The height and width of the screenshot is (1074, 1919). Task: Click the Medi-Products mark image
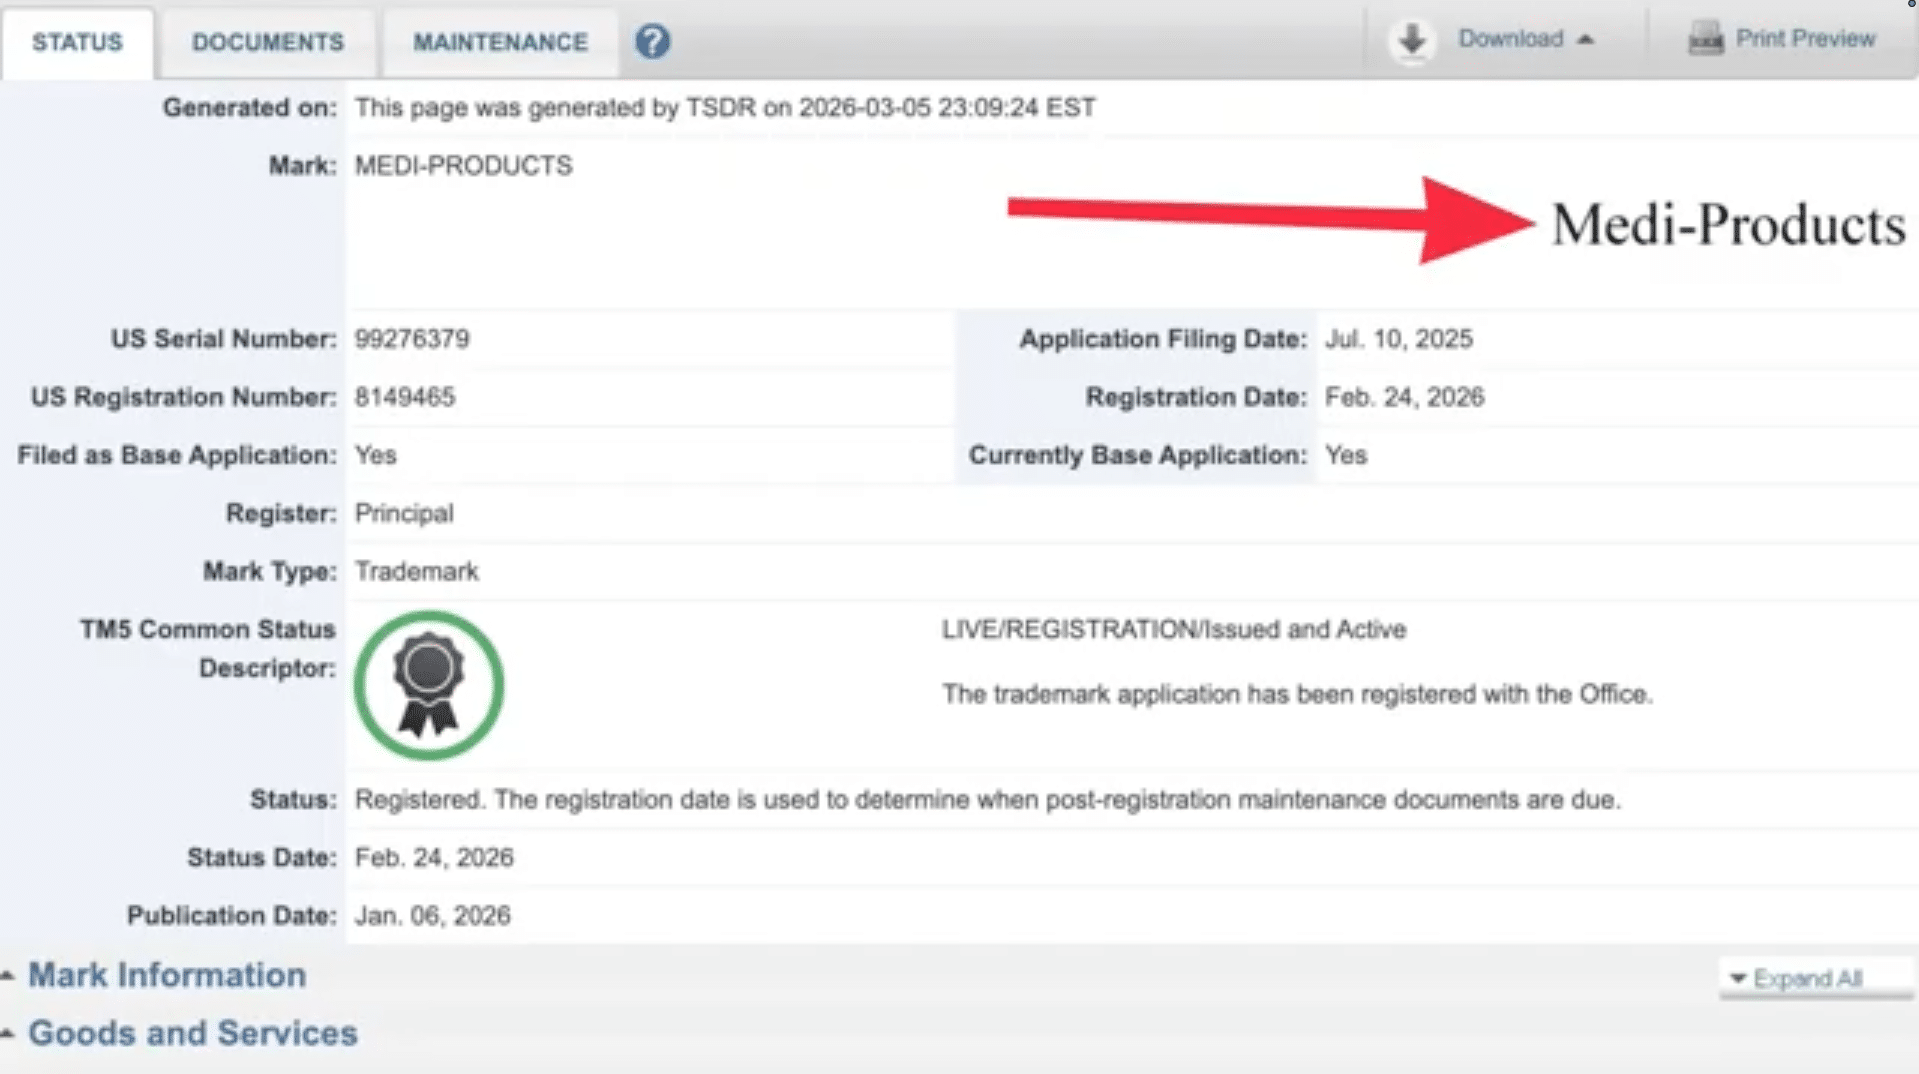point(1727,224)
